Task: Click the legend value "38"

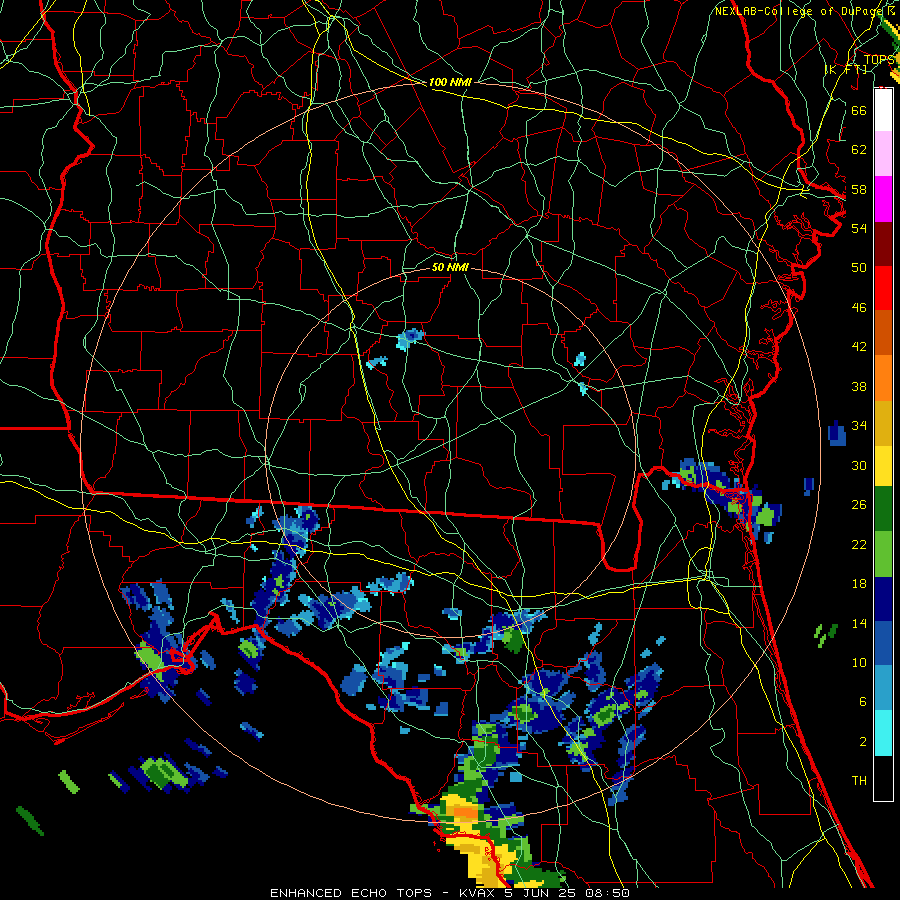Action: [x=859, y=386]
